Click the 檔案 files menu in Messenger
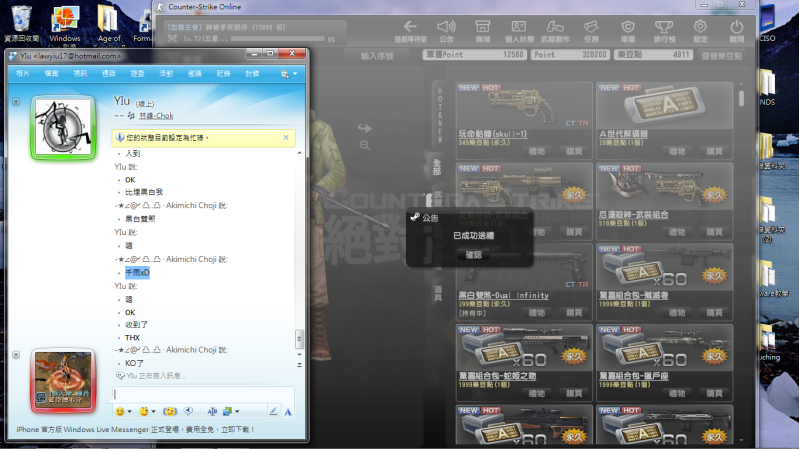This screenshot has height=449, width=799. 51,74
